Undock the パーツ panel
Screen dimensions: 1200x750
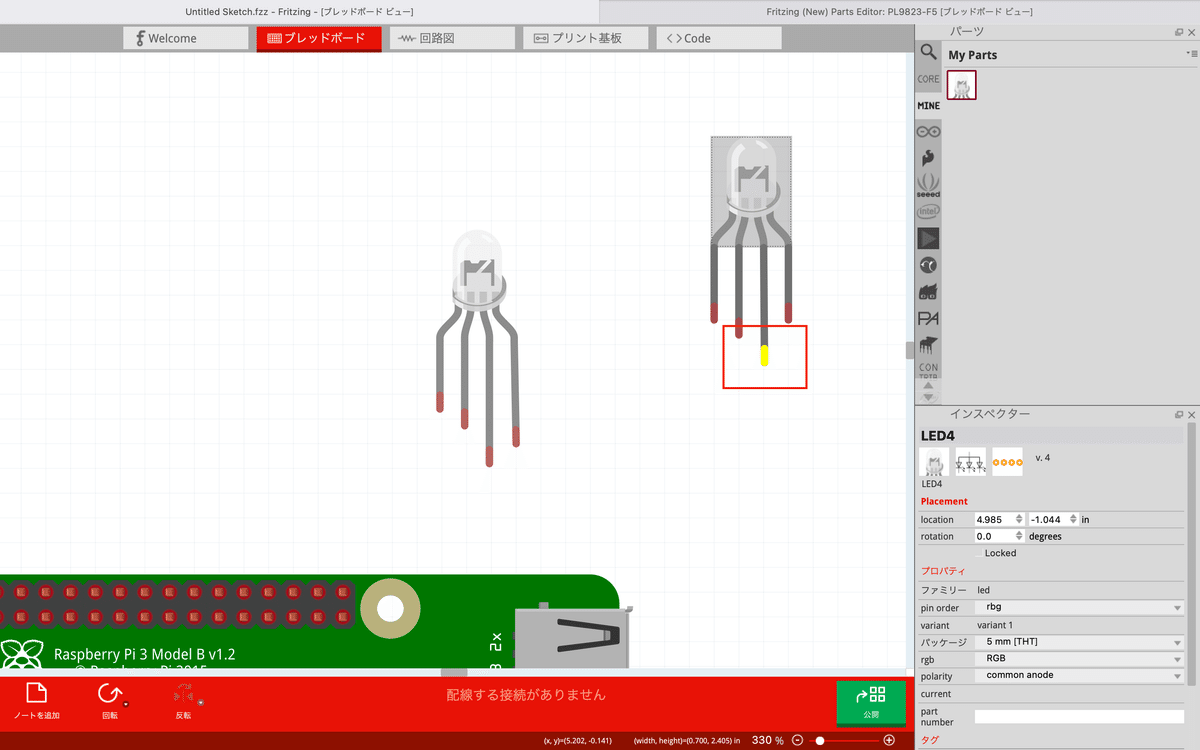click(1179, 32)
